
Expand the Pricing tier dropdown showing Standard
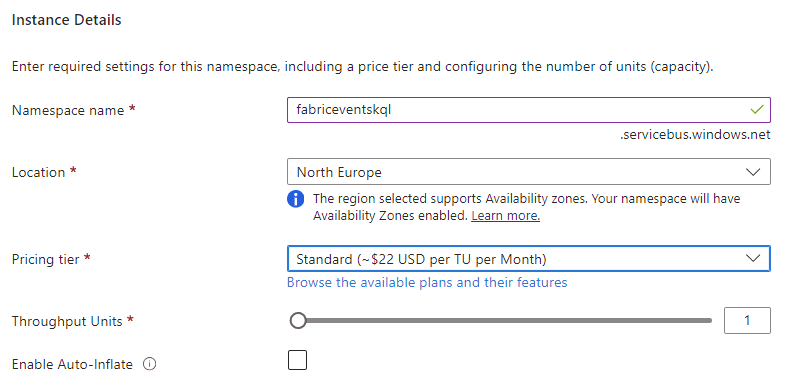pos(529,259)
